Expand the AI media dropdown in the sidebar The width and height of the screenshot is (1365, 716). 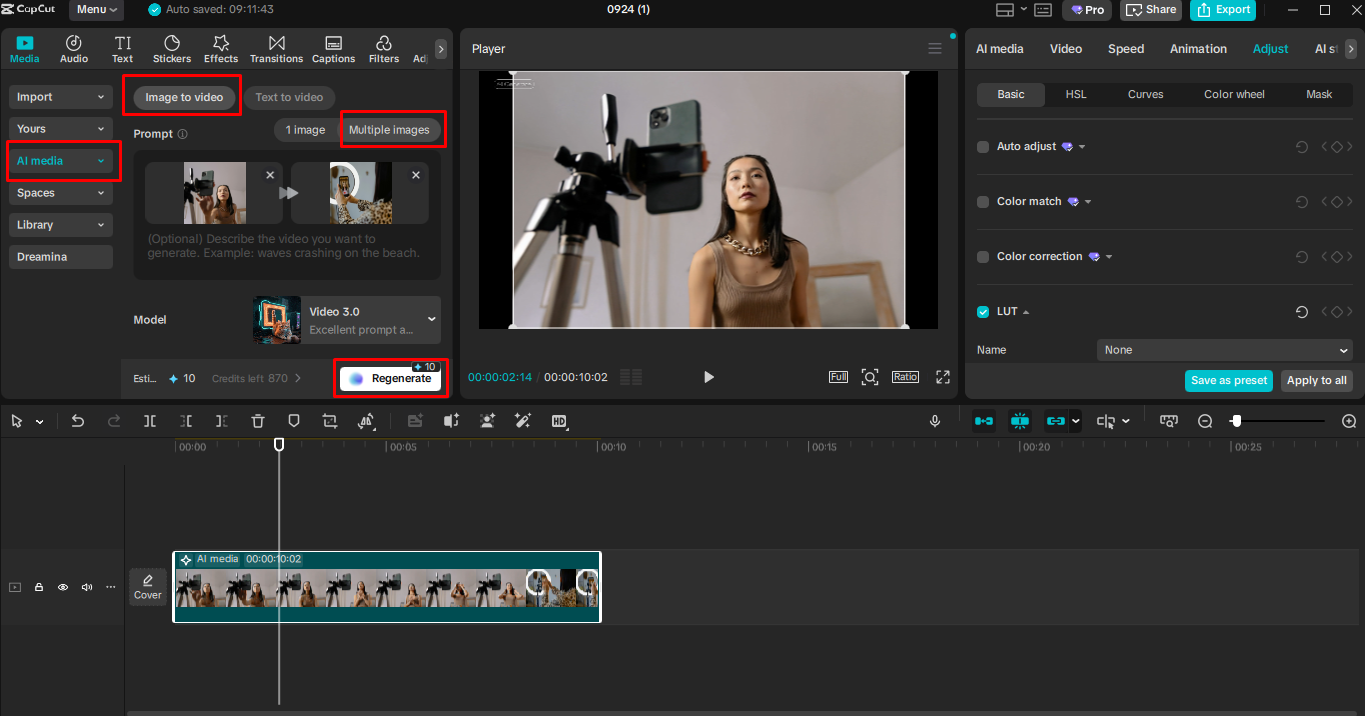(x=102, y=160)
